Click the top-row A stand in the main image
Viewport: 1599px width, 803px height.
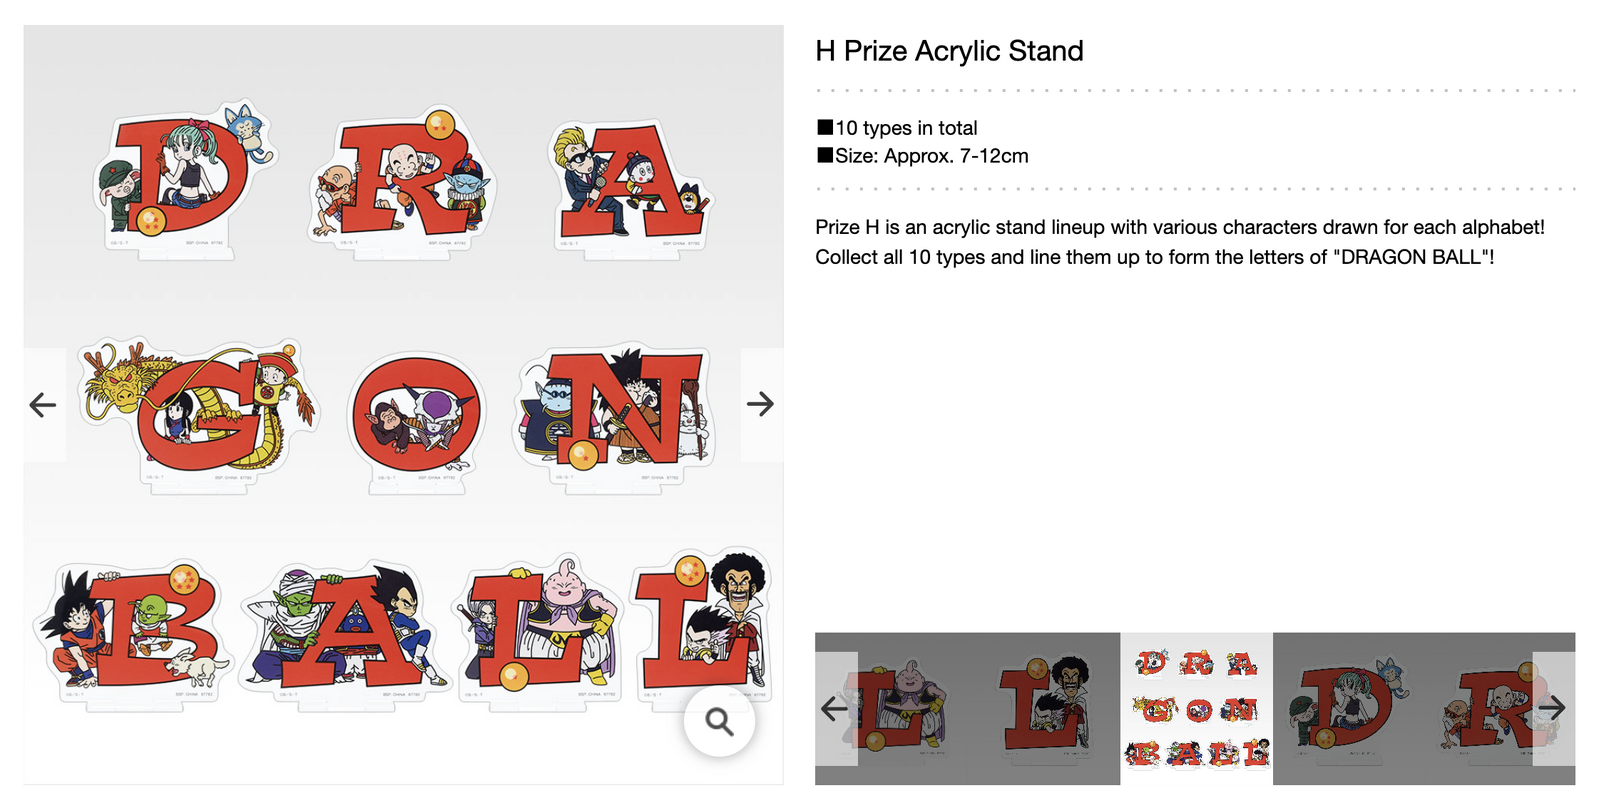click(x=628, y=185)
